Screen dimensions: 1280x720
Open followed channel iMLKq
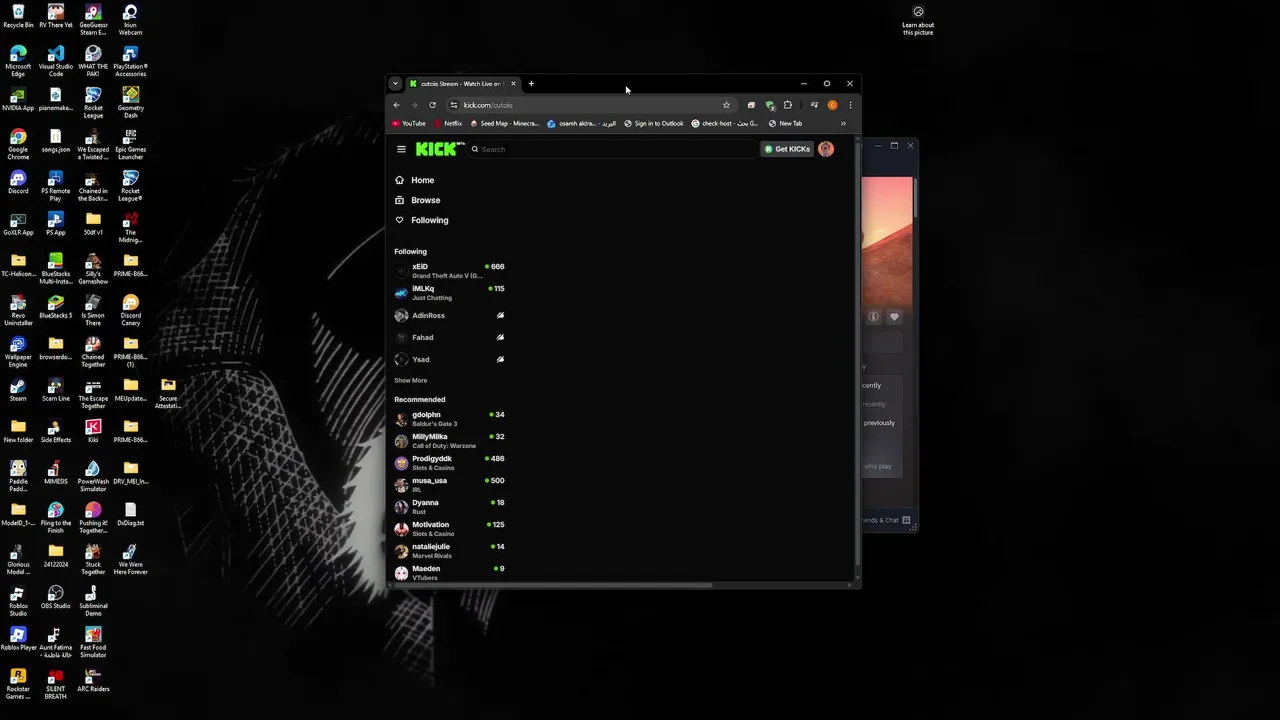tap(450, 292)
